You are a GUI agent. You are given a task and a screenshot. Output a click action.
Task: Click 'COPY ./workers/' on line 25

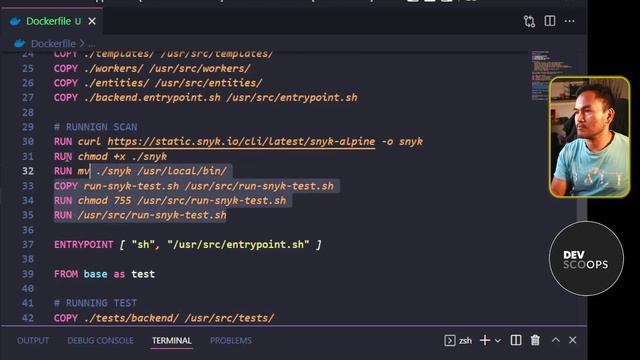click(98, 68)
